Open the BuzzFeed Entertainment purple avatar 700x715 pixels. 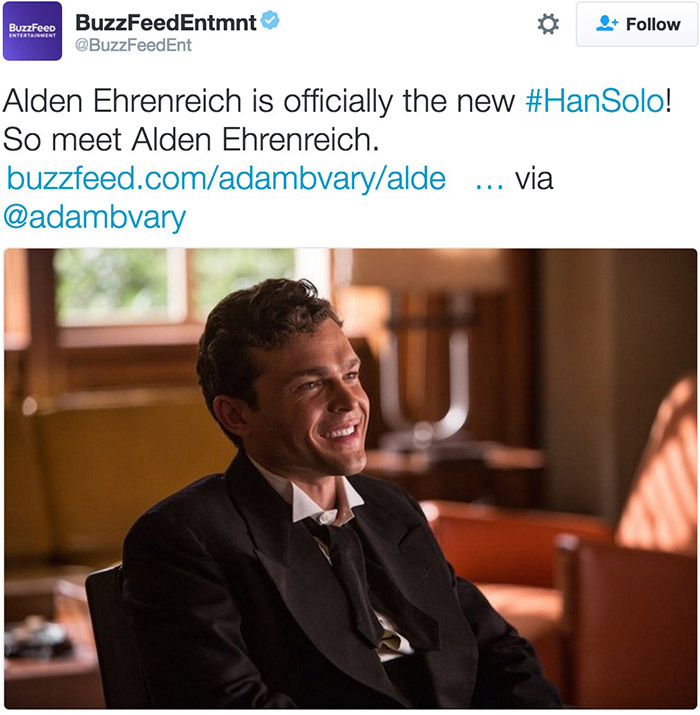tap(32, 31)
